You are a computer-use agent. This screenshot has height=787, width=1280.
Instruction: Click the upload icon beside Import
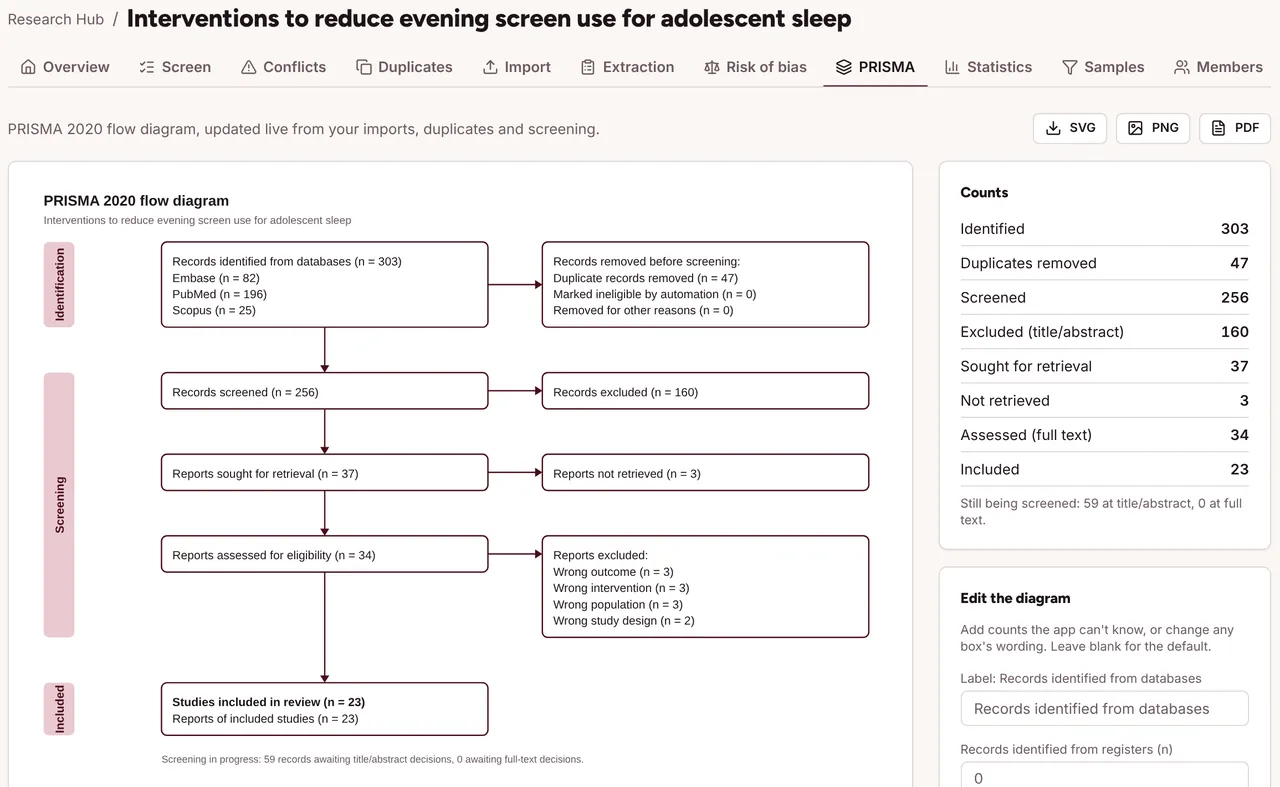point(490,67)
